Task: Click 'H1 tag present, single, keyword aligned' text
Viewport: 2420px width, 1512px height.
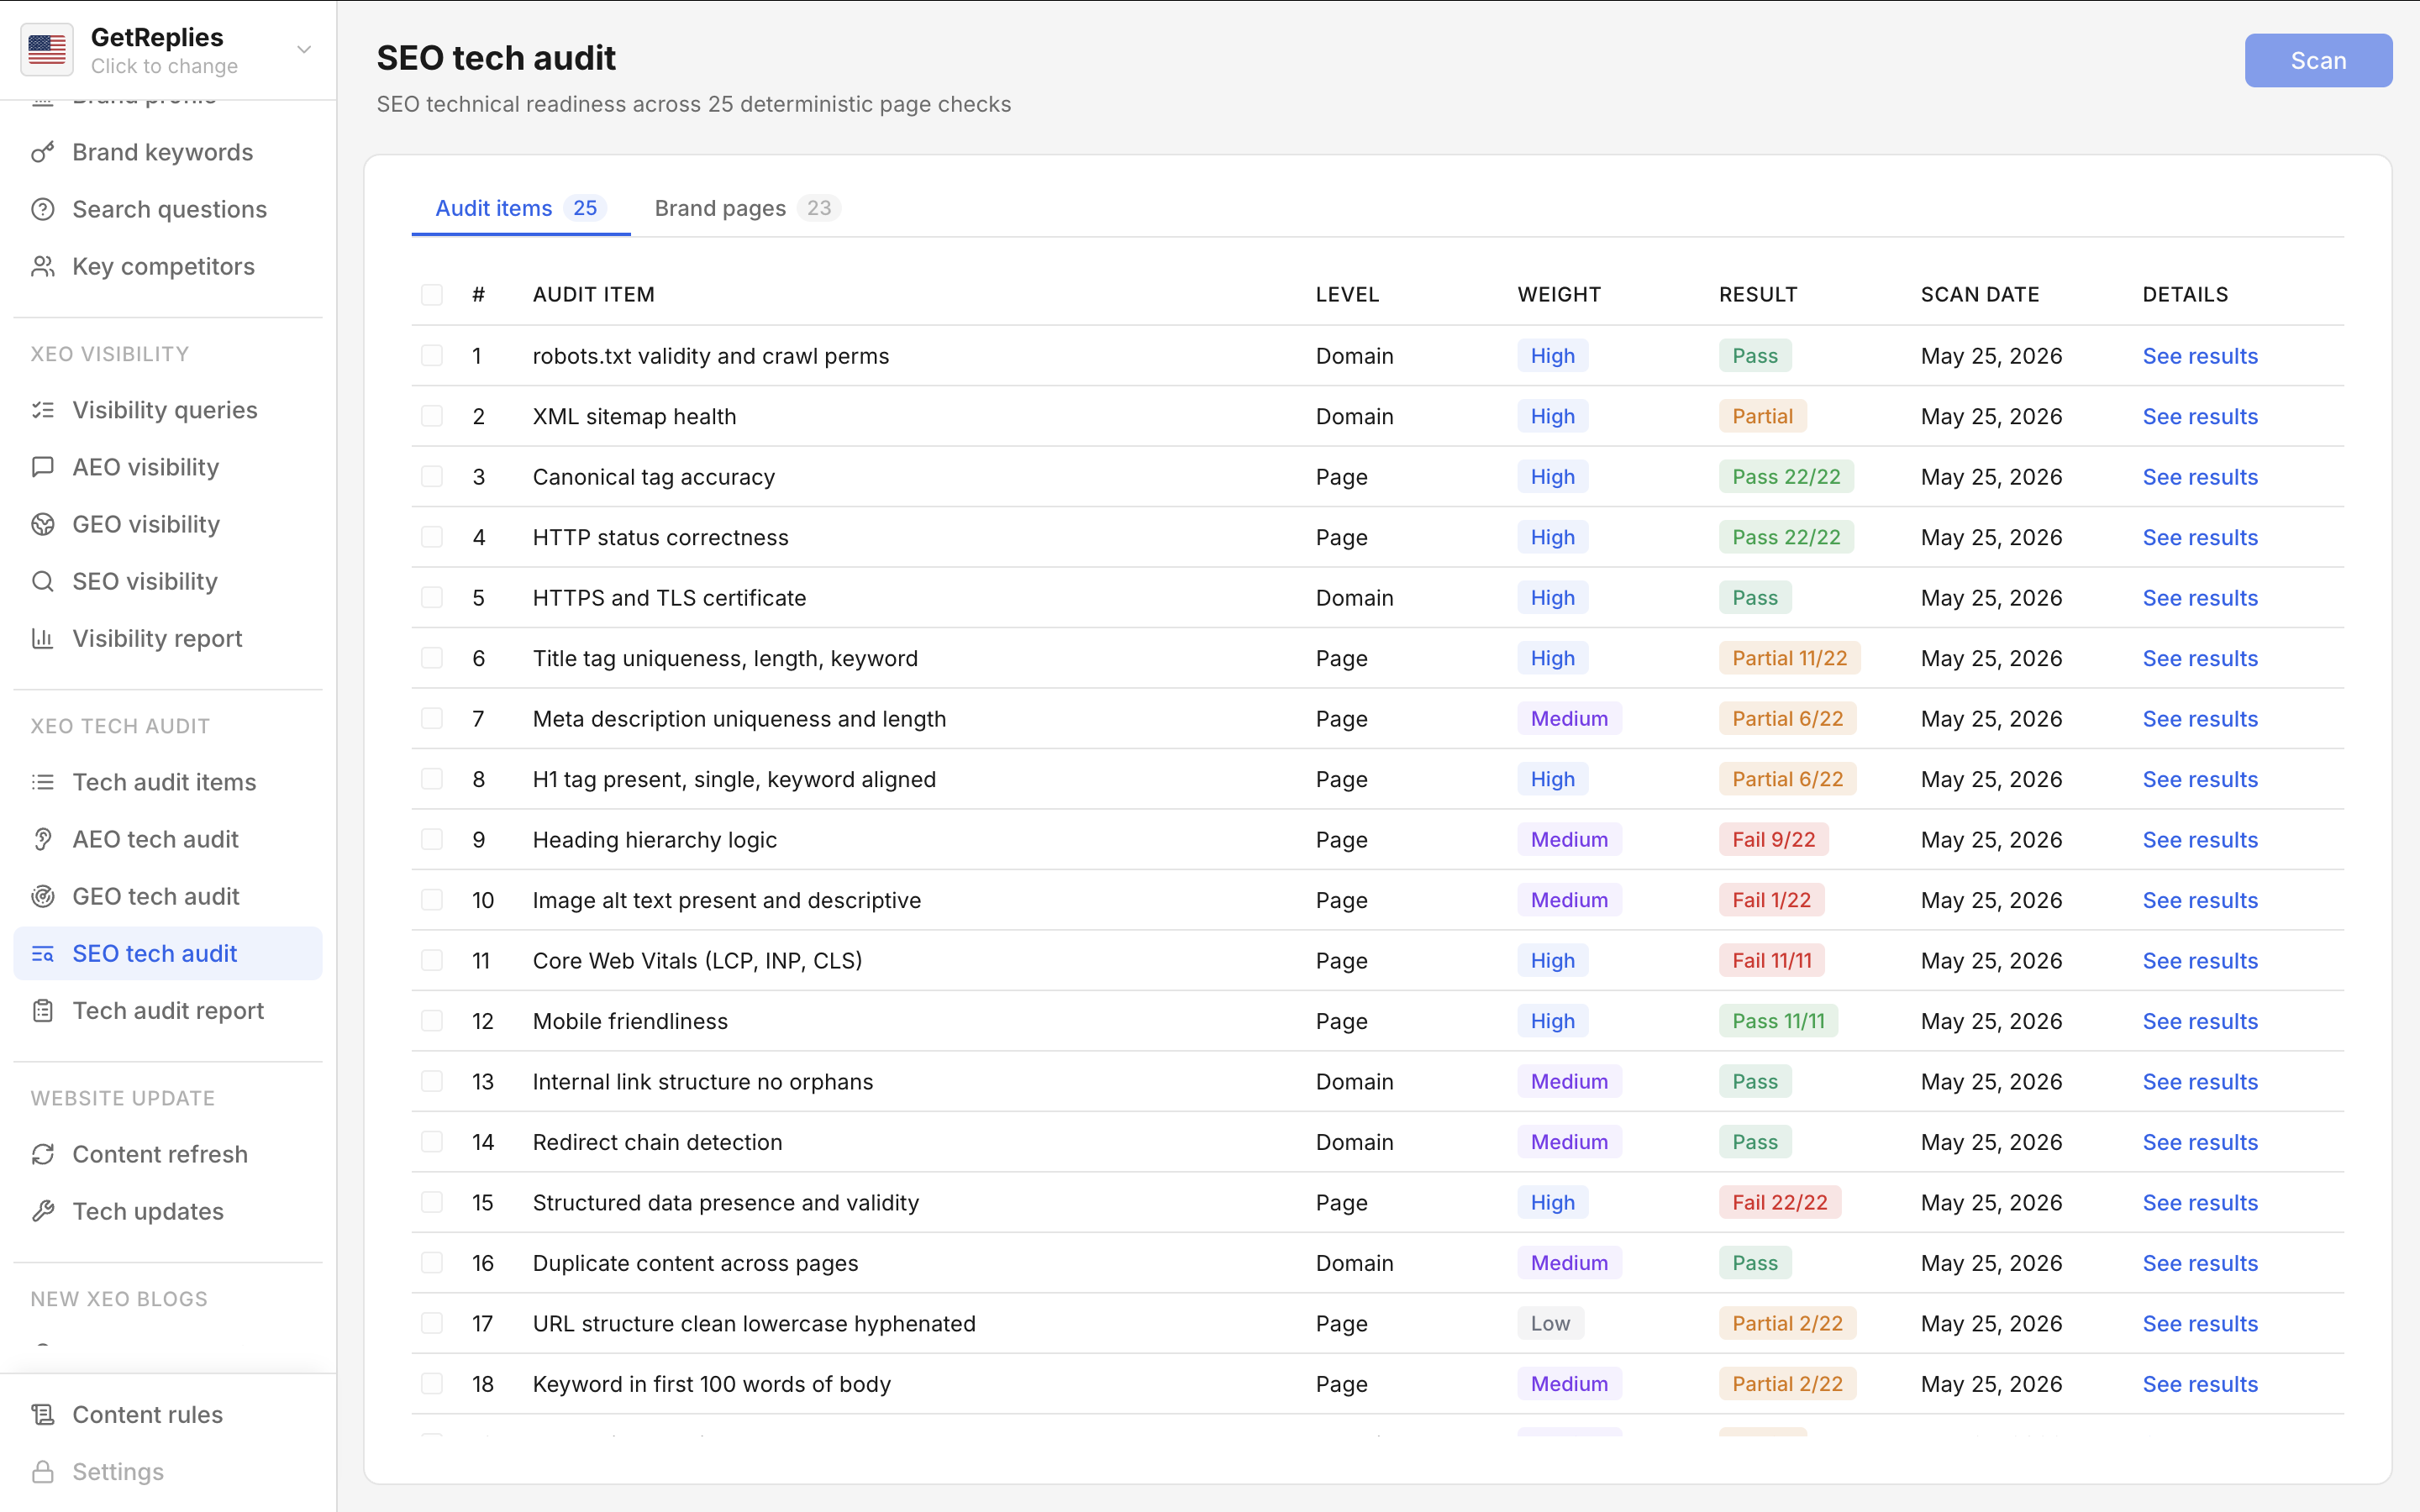Action: [734, 779]
